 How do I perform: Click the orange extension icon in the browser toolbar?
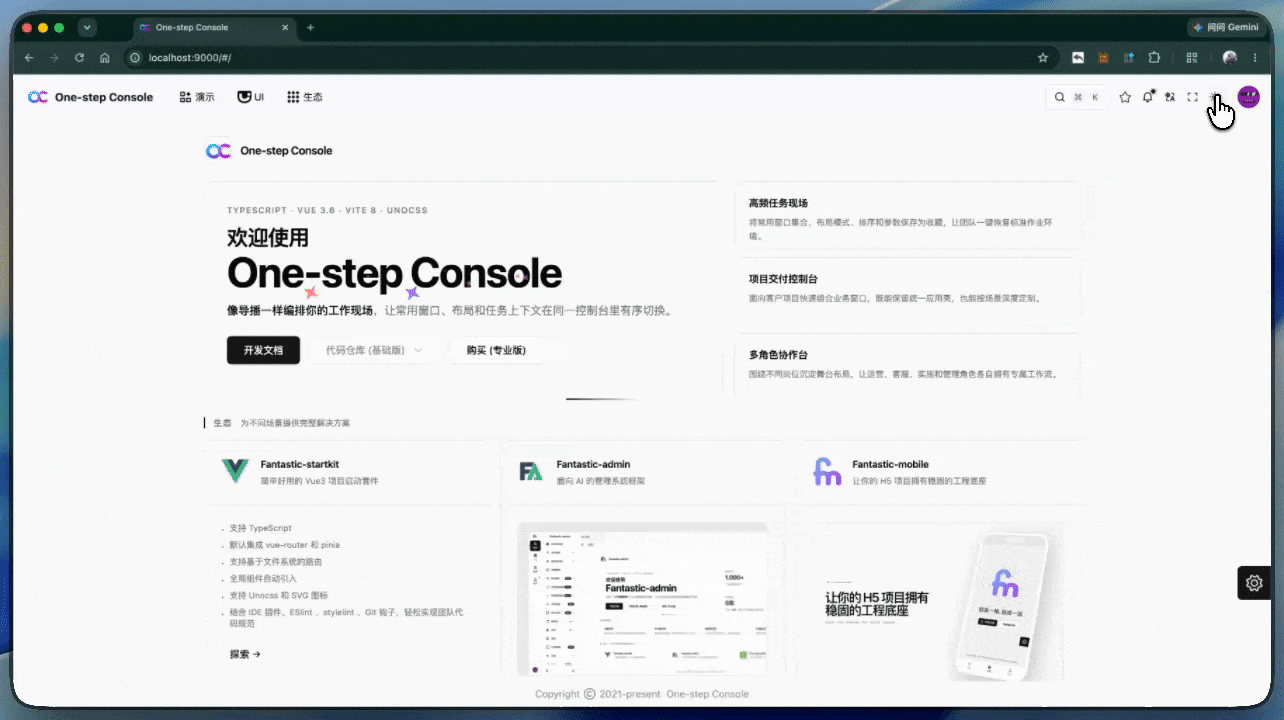1104,58
